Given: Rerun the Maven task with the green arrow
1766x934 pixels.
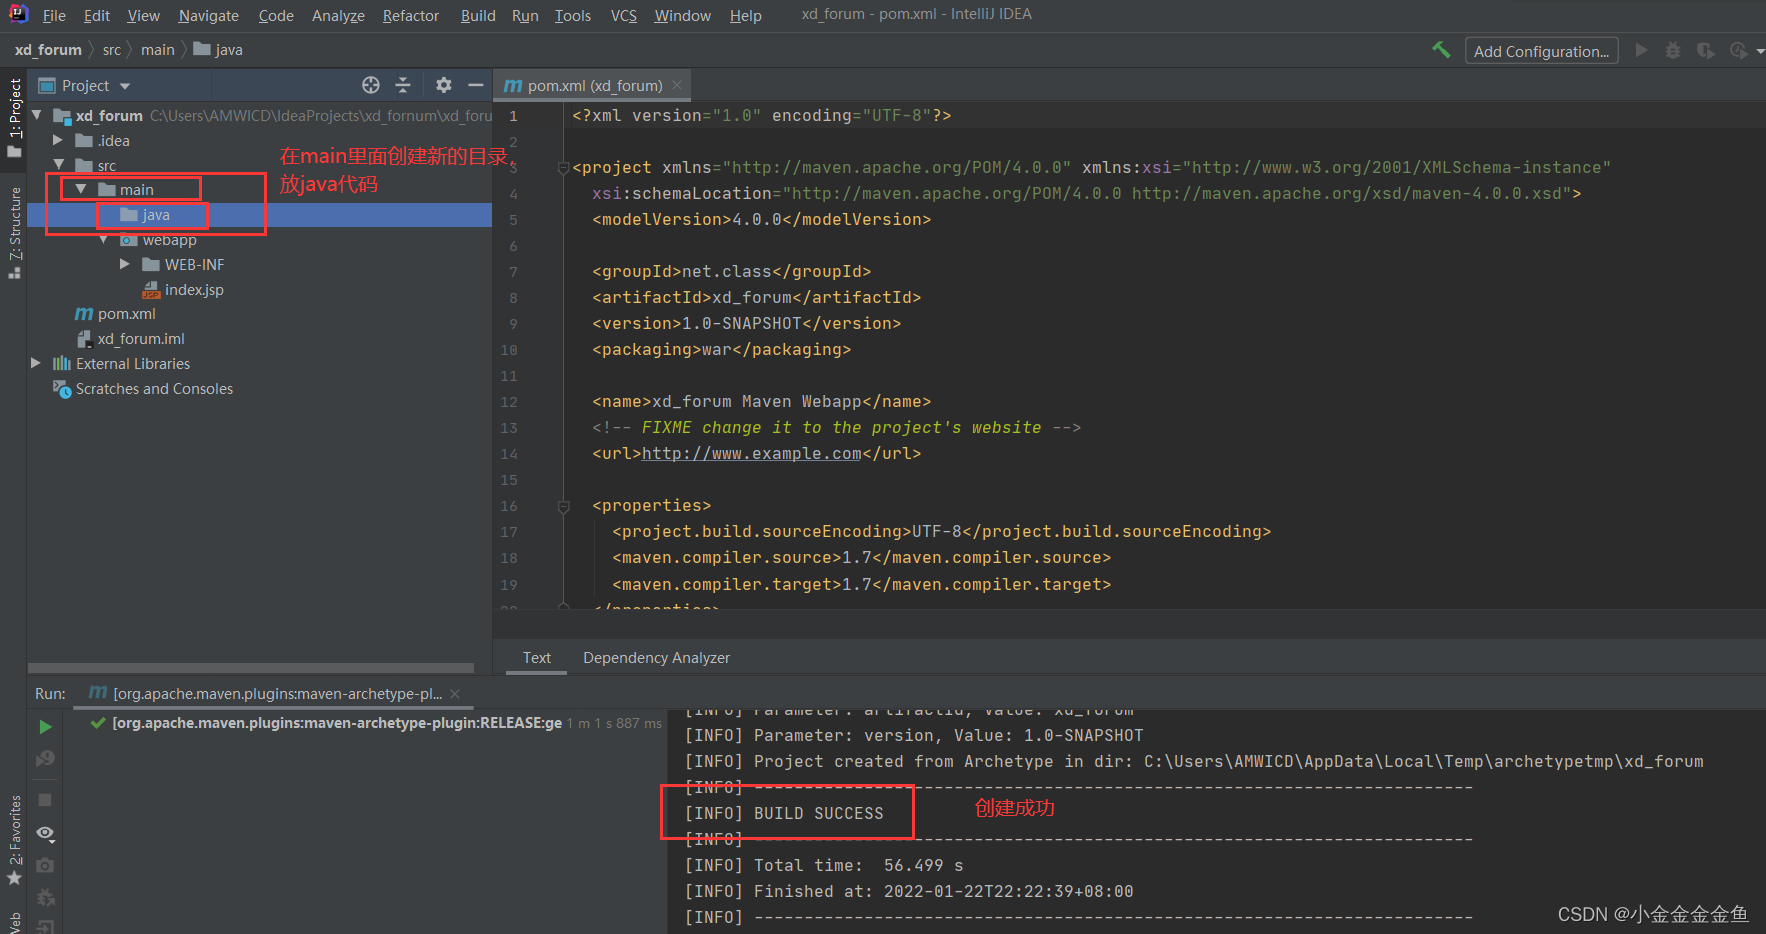Looking at the screenshot, I should (x=45, y=727).
